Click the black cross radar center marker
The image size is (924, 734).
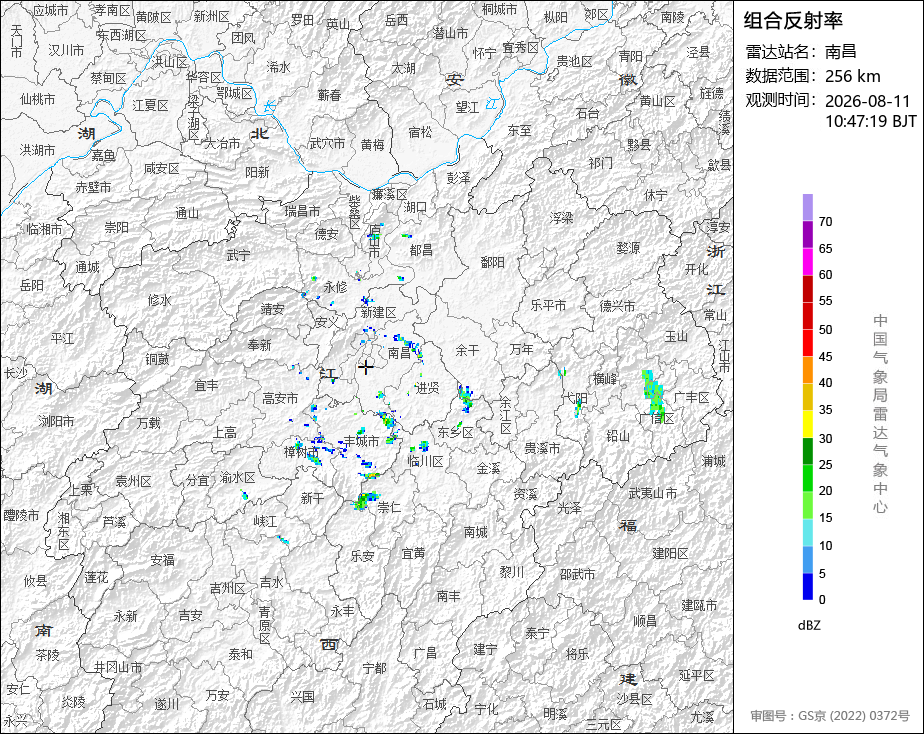tap(366, 367)
